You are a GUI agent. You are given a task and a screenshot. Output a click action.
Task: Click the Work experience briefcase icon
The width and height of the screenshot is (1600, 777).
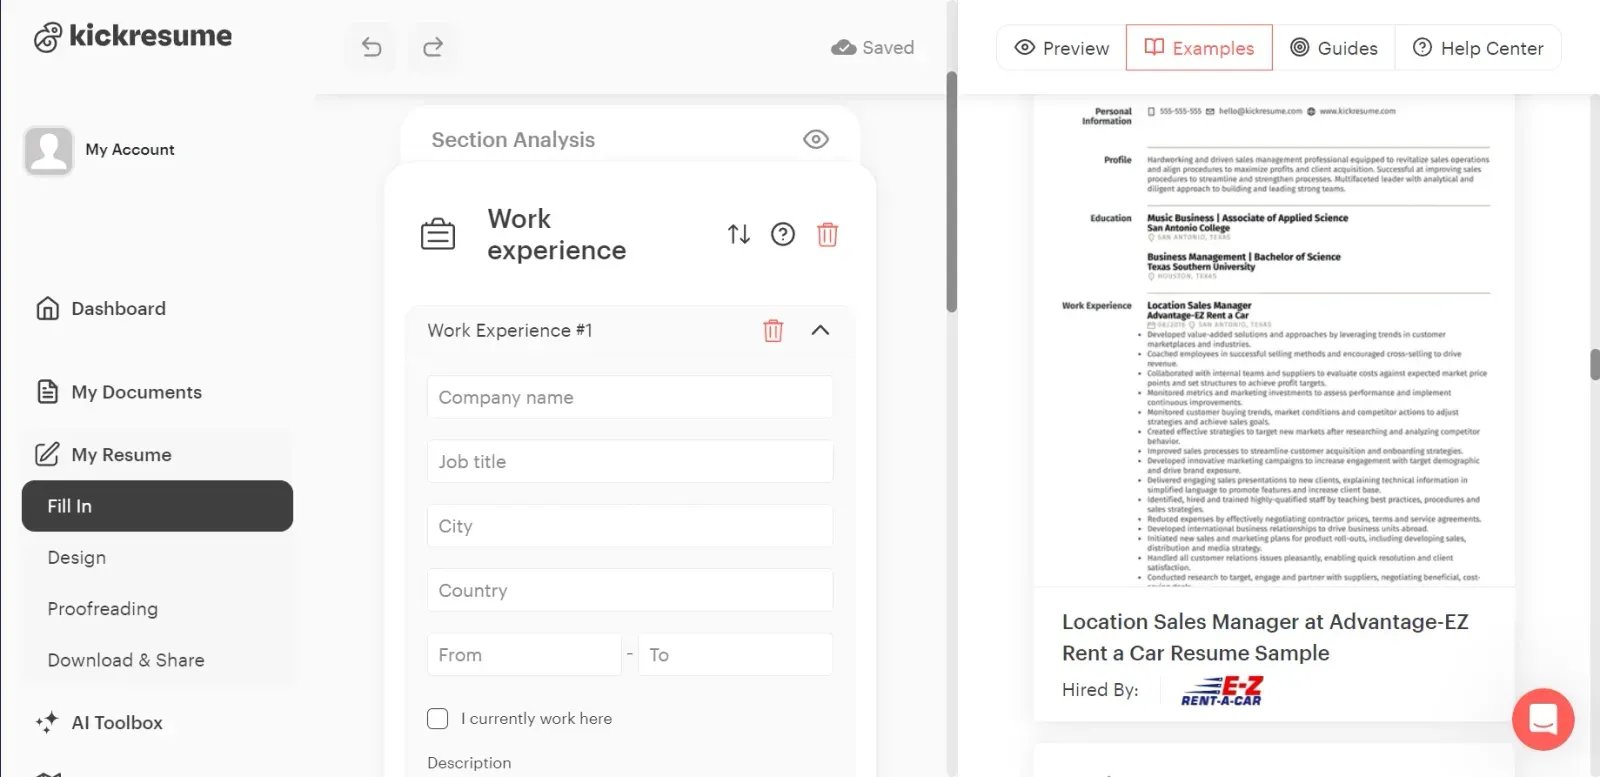pyautogui.click(x=438, y=235)
